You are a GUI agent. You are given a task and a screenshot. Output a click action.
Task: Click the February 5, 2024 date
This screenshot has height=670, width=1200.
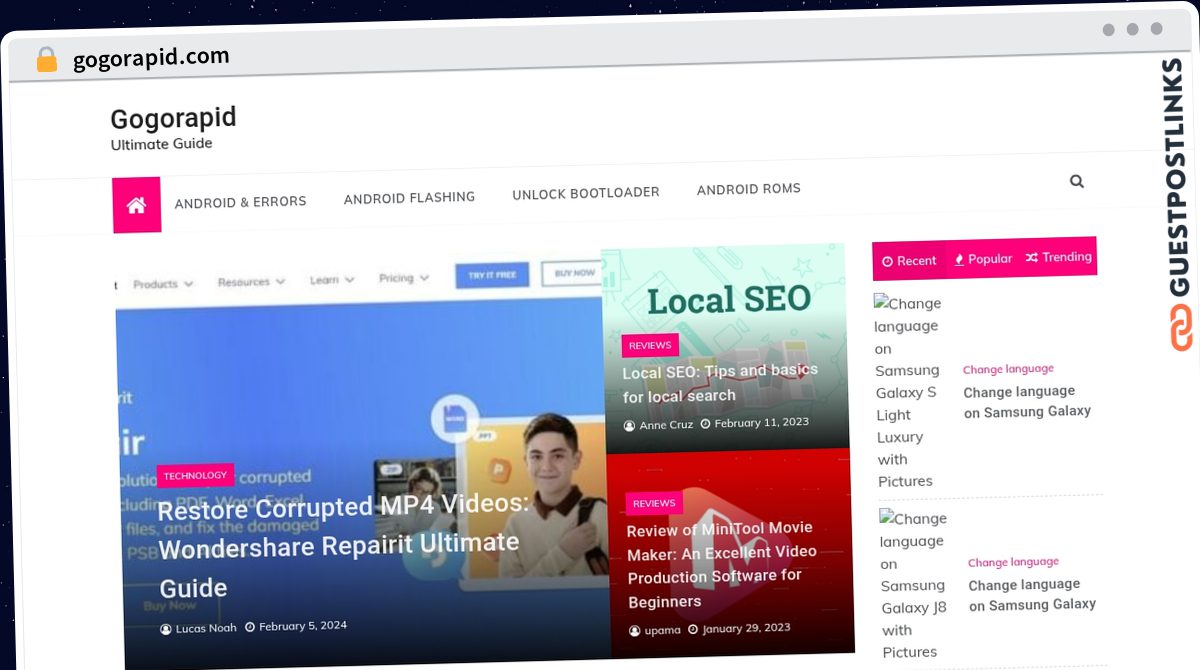tap(296, 626)
